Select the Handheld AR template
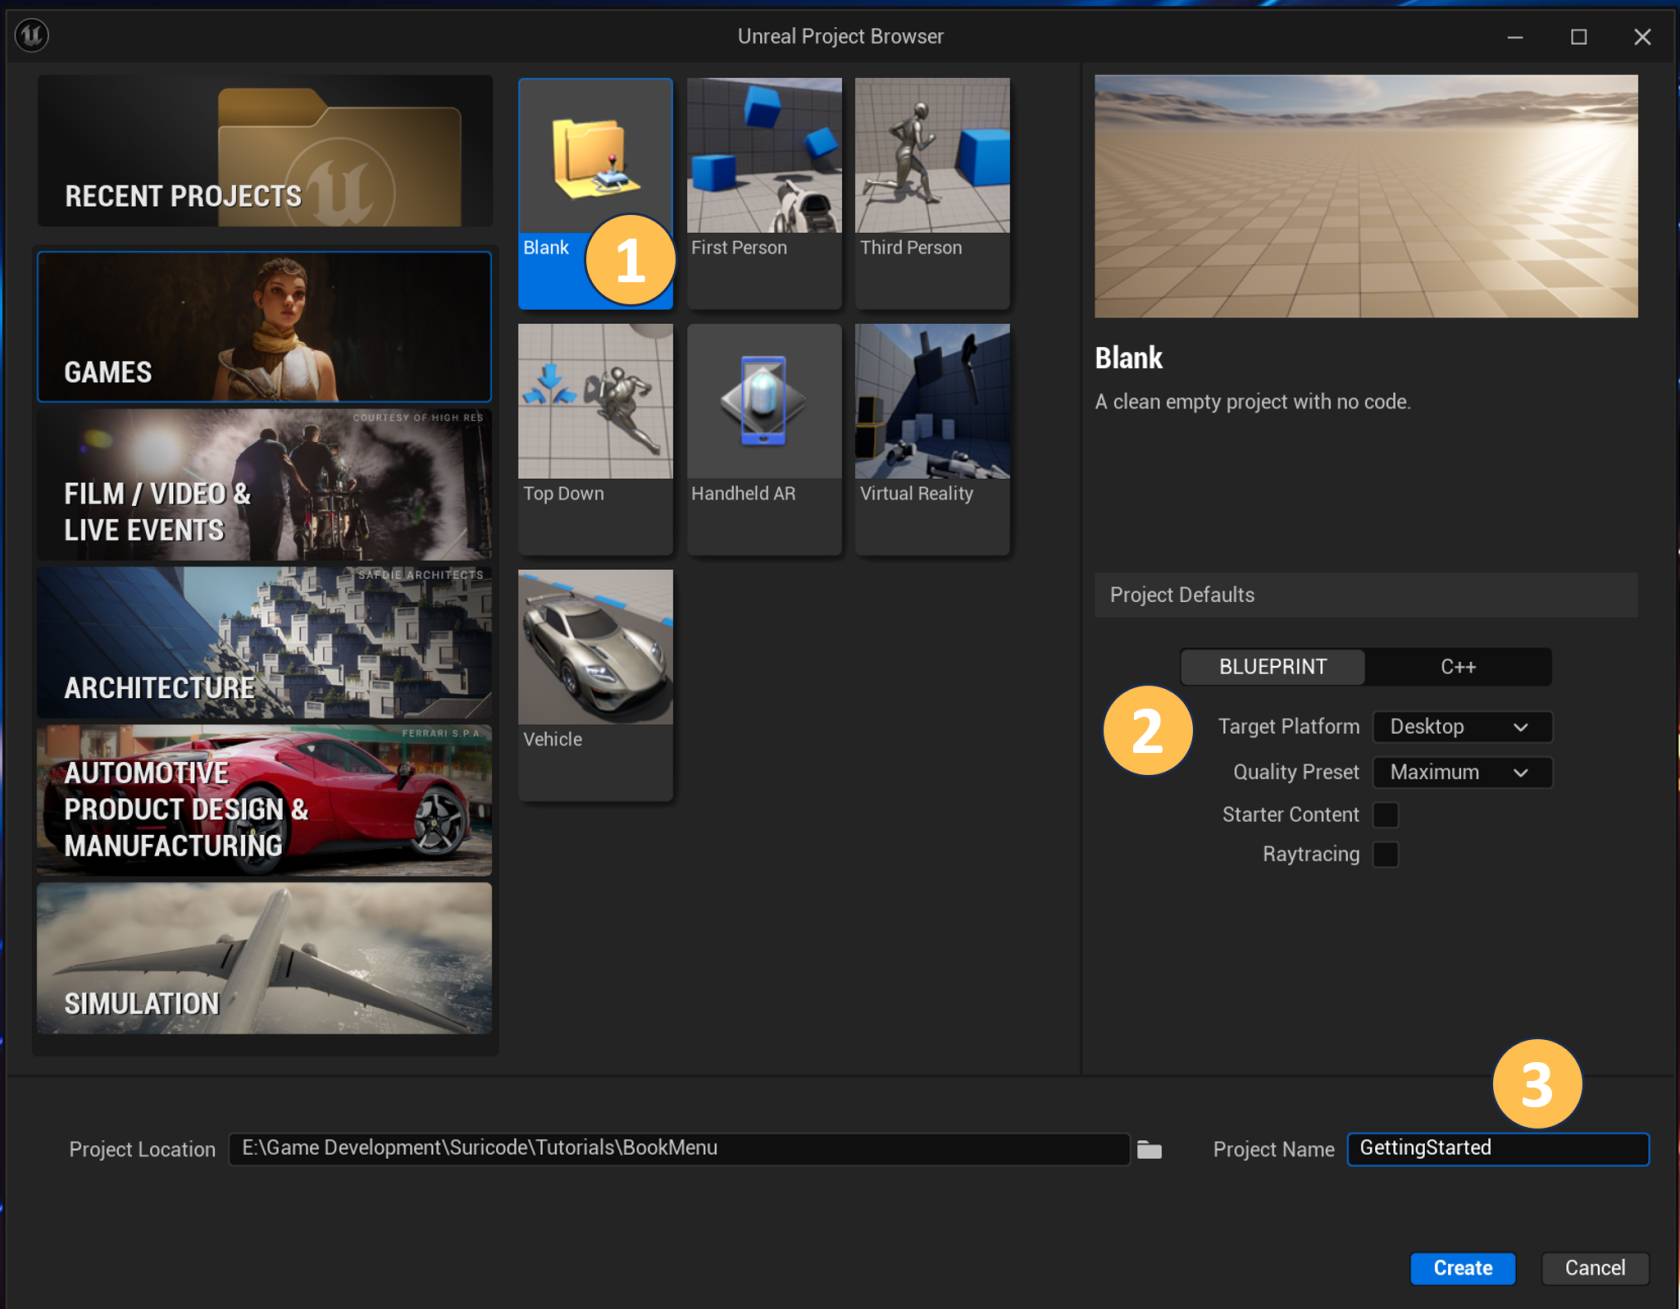 coord(764,439)
